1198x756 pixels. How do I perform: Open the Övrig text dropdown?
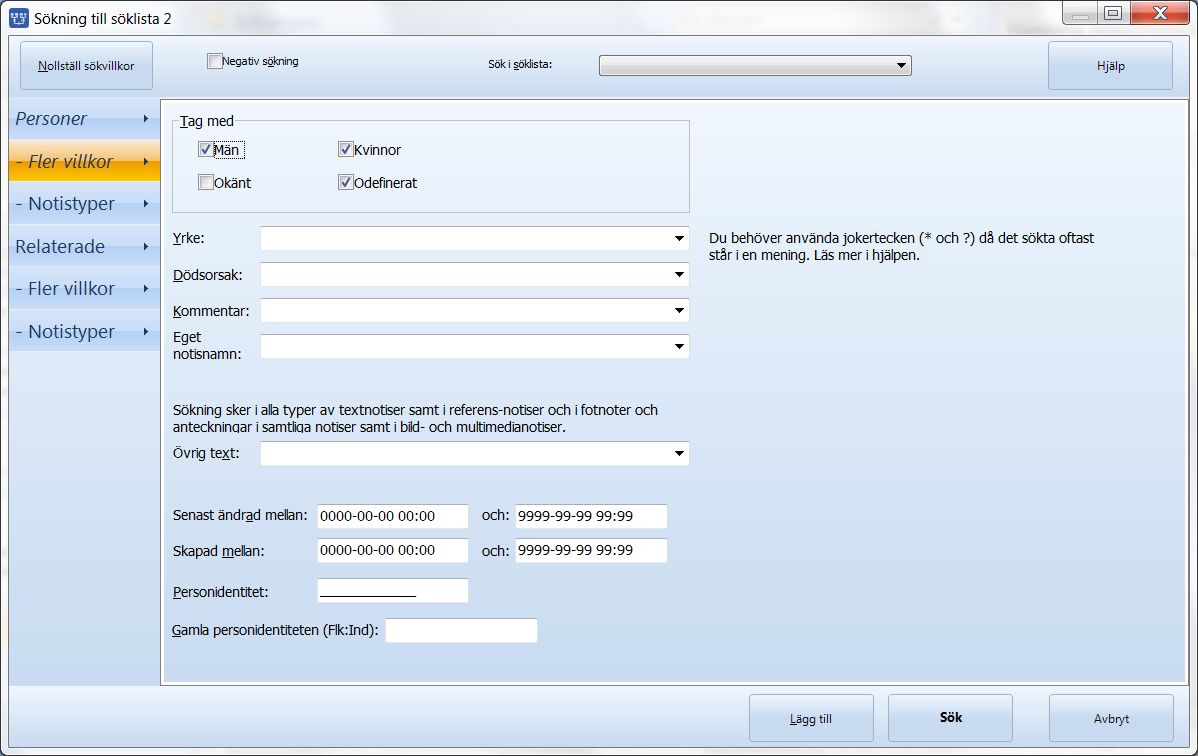pyautogui.click(x=679, y=453)
